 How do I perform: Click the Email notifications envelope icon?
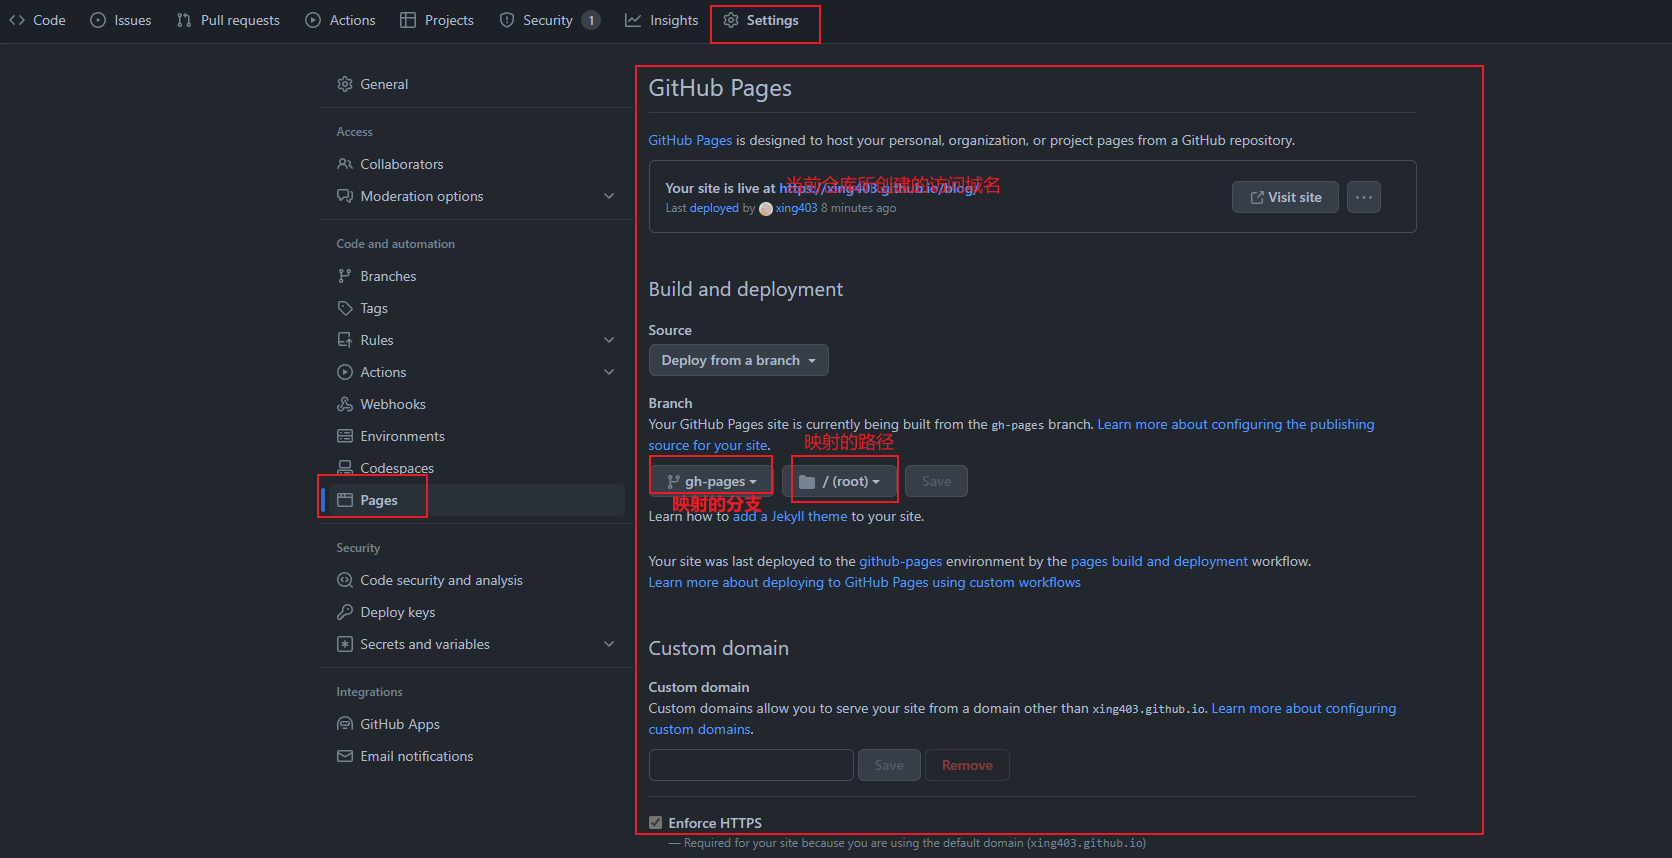pyautogui.click(x=345, y=756)
